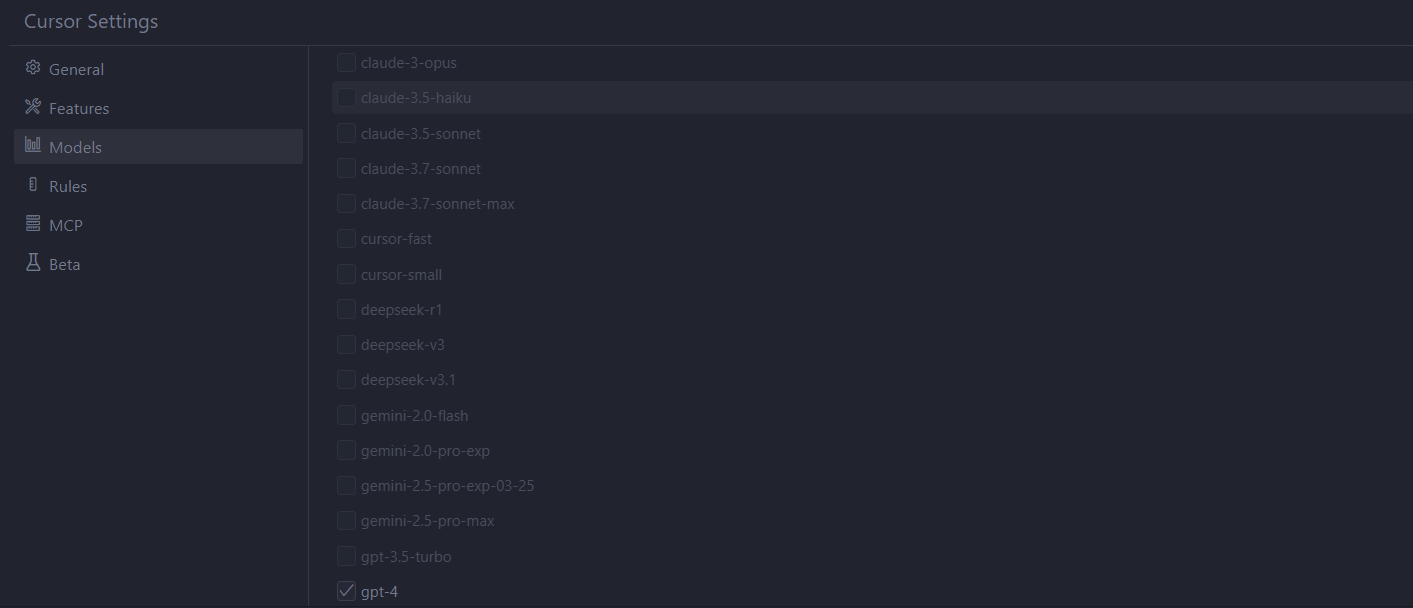
Task: Click the claude-3-opus model name
Action: pos(409,63)
